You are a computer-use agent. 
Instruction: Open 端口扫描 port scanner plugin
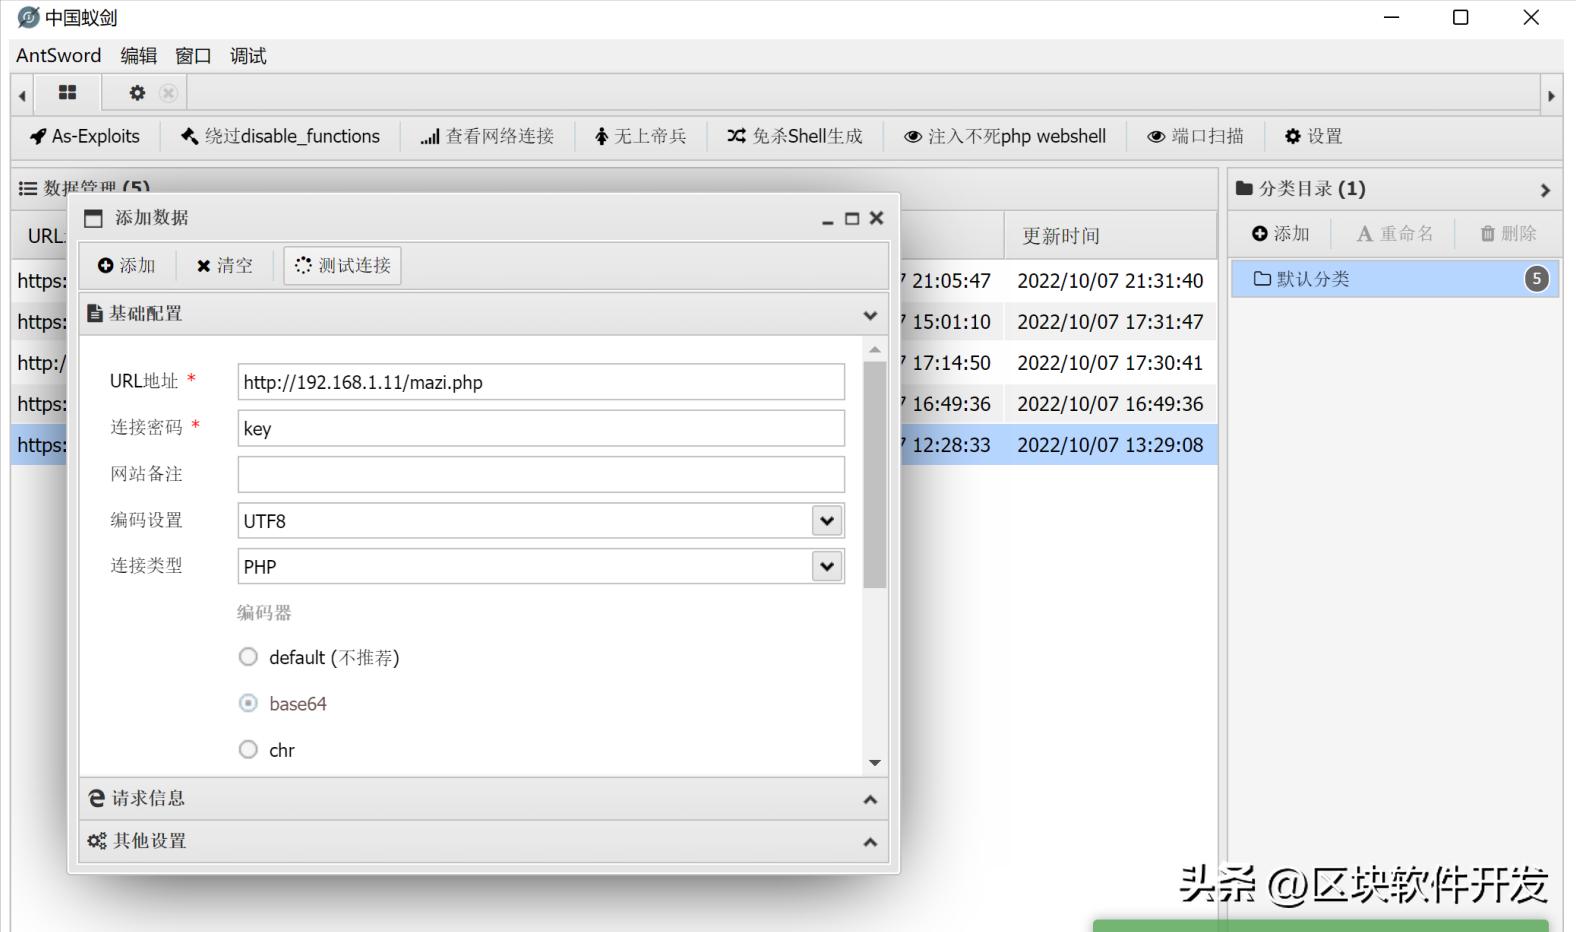pyautogui.click(x=1195, y=136)
